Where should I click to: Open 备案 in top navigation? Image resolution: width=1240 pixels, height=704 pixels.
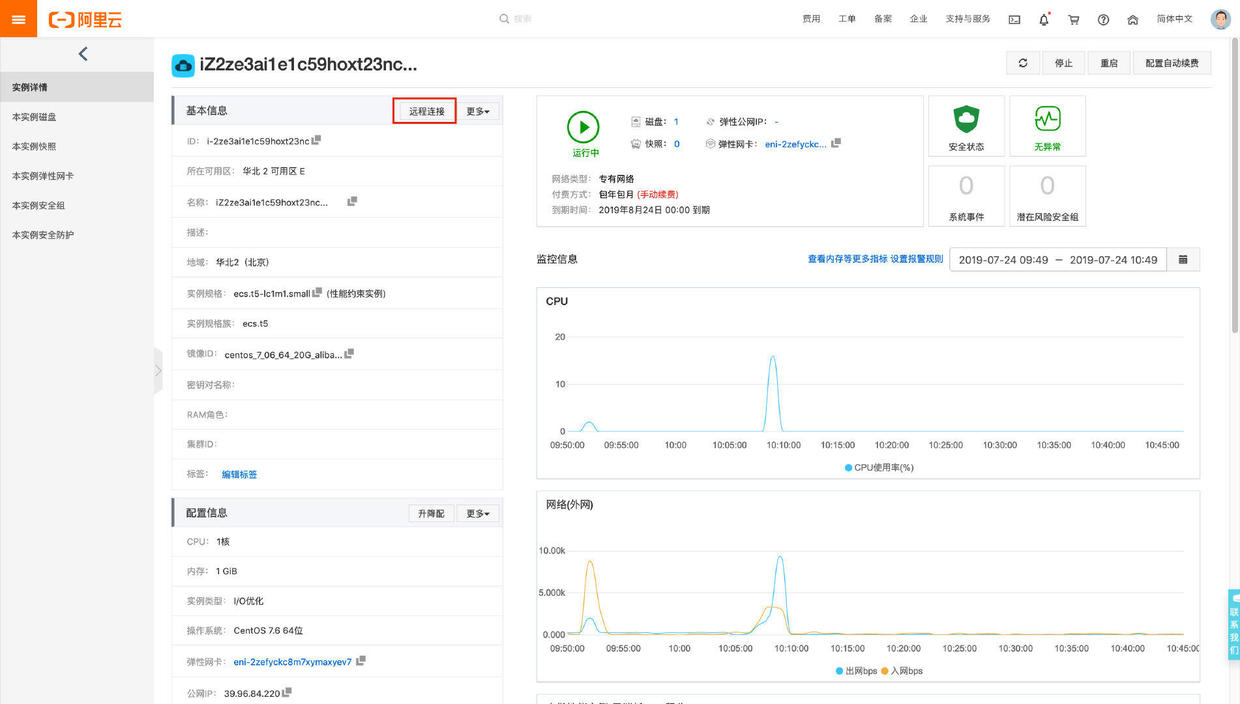883,19
